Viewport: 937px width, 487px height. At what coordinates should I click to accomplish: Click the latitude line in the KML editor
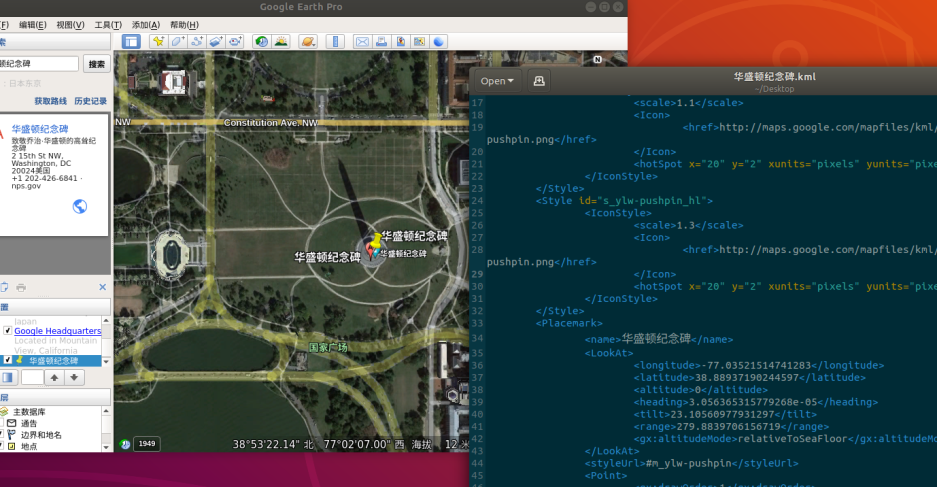[x=749, y=378]
